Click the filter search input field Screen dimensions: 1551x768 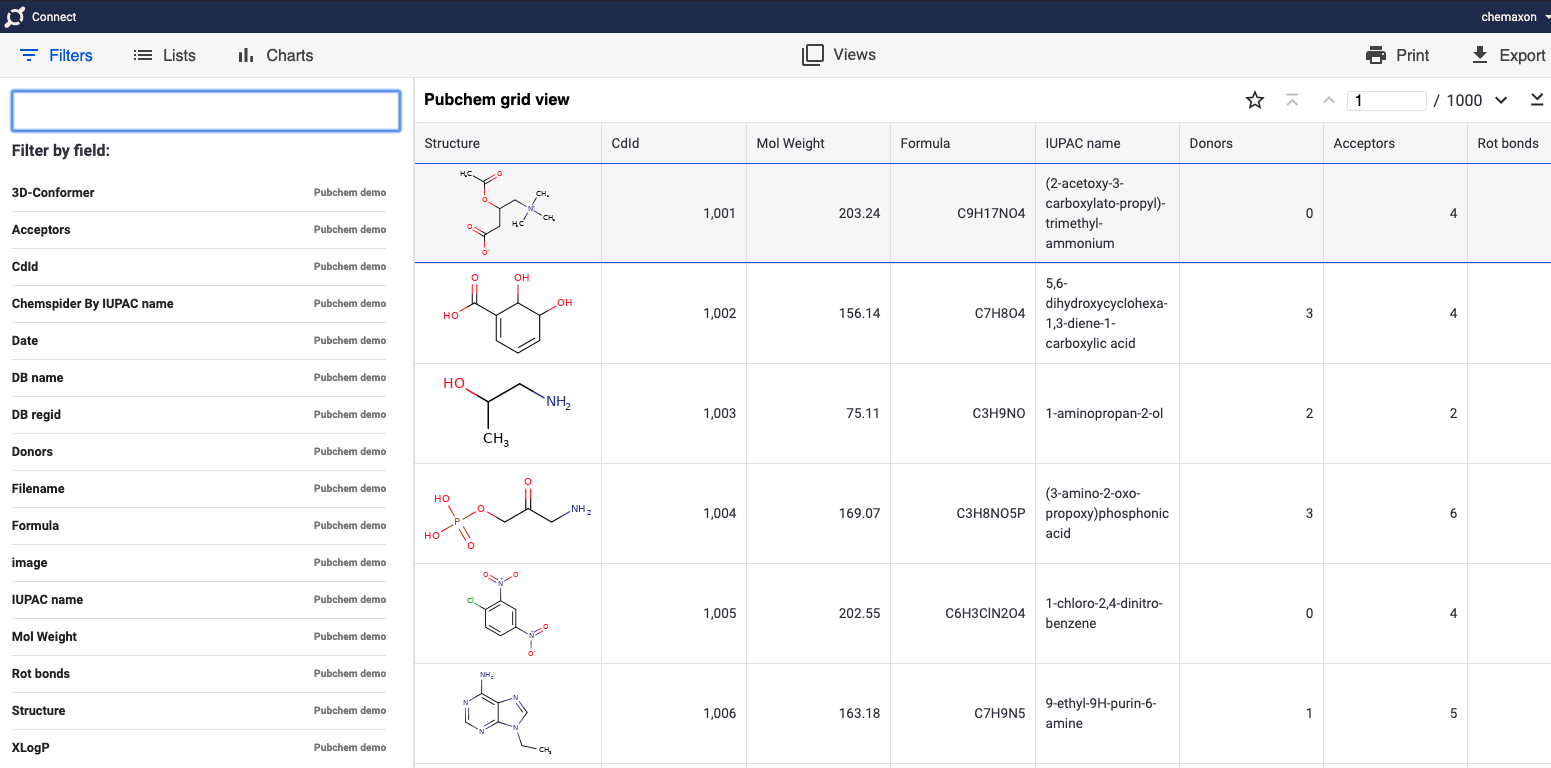coord(206,111)
